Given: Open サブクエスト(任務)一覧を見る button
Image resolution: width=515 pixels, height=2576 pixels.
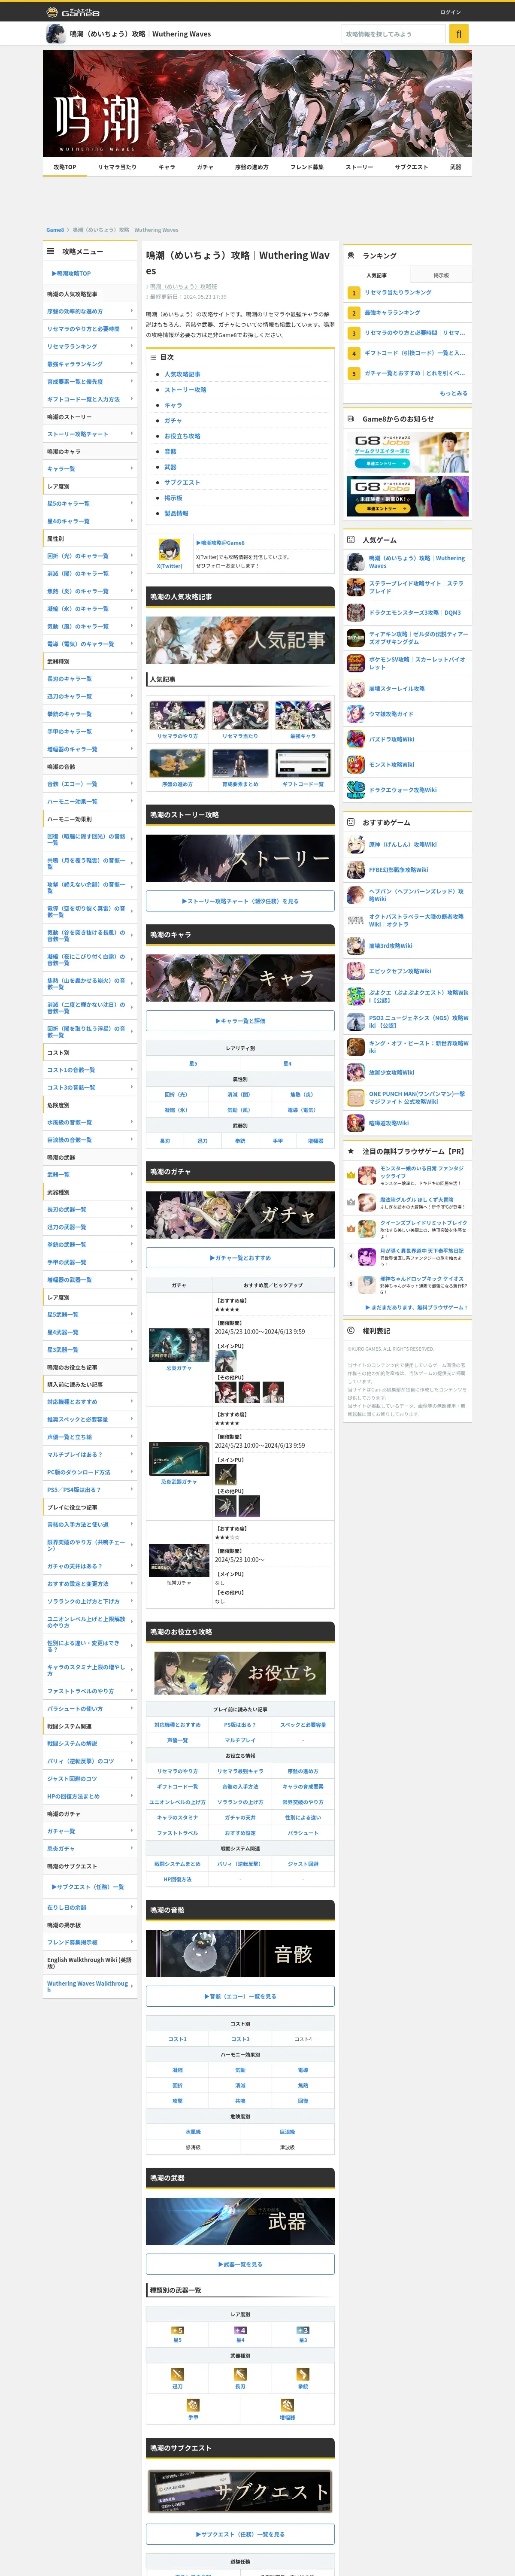Looking at the screenshot, I should point(240,2534).
